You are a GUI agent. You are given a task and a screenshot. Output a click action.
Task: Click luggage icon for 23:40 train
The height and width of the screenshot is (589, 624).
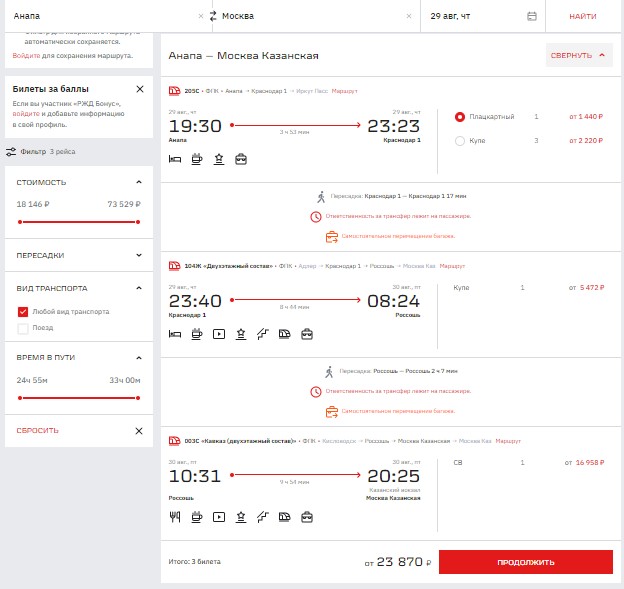tap(307, 334)
